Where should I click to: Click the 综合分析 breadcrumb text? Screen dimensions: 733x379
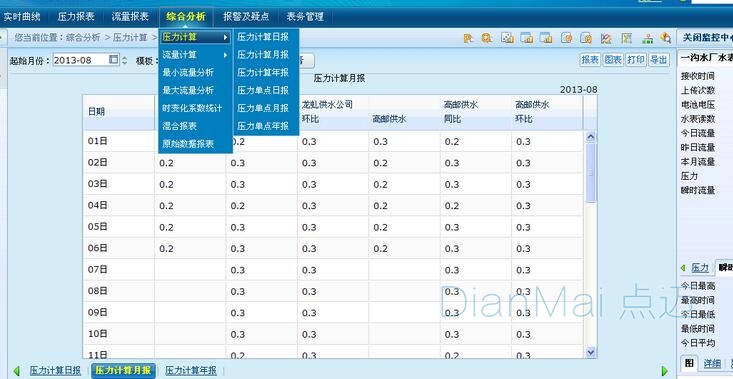click(83, 37)
